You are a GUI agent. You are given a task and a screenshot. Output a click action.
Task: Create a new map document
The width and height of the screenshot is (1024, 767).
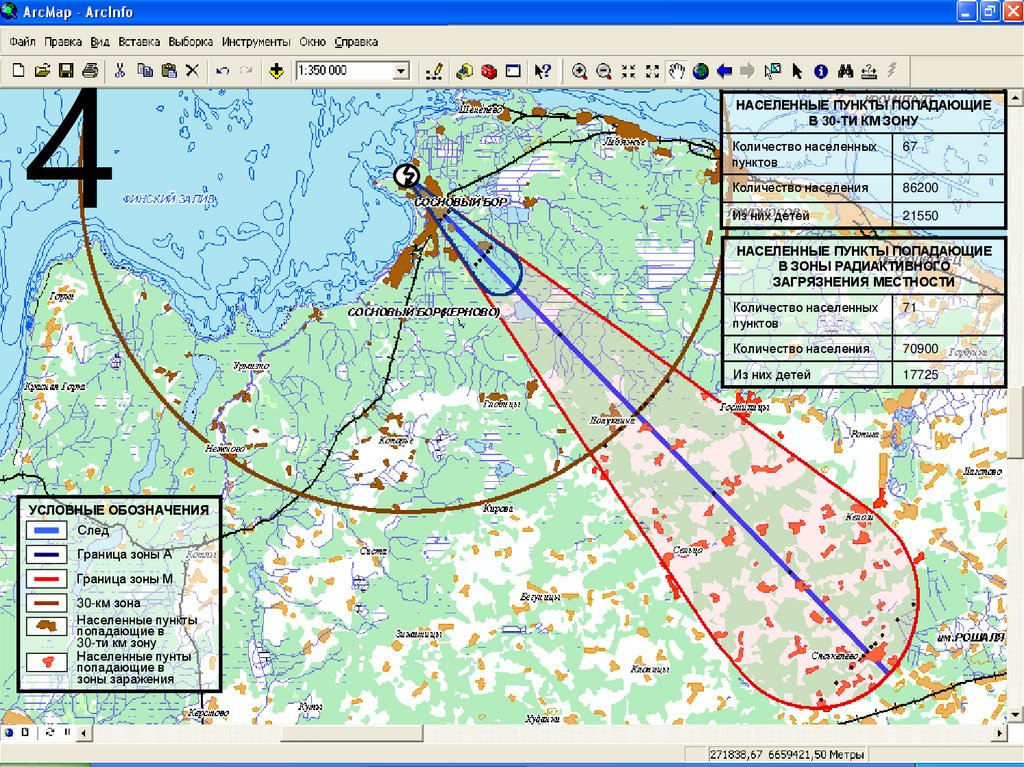point(18,71)
